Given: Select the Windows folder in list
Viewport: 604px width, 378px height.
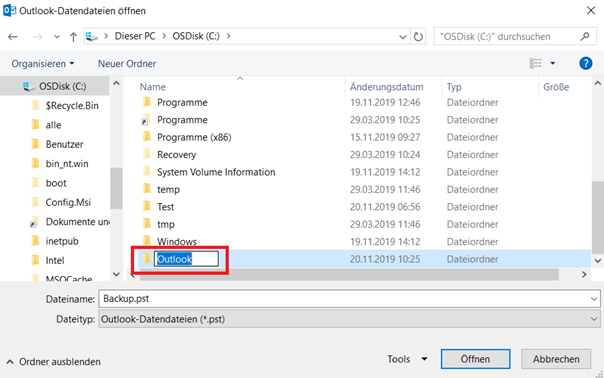Looking at the screenshot, I should point(177,242).
